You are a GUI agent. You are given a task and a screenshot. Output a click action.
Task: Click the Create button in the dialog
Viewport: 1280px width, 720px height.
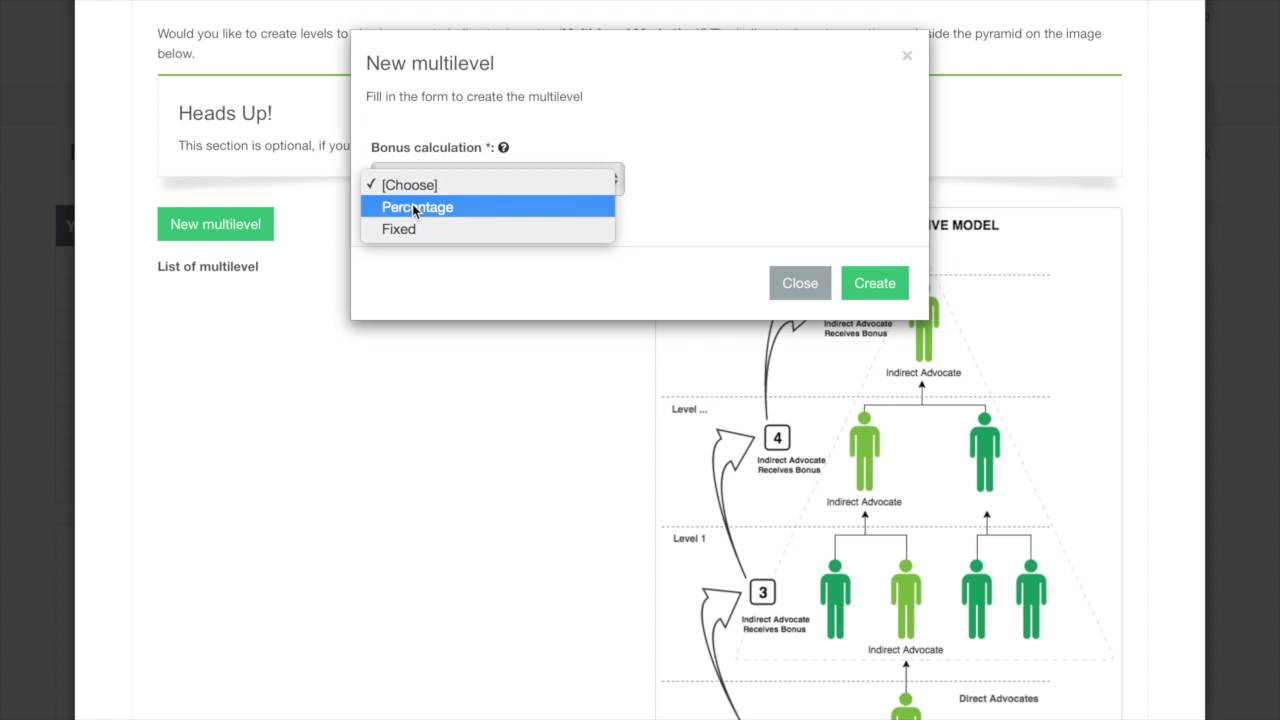[x=875, y=283]
